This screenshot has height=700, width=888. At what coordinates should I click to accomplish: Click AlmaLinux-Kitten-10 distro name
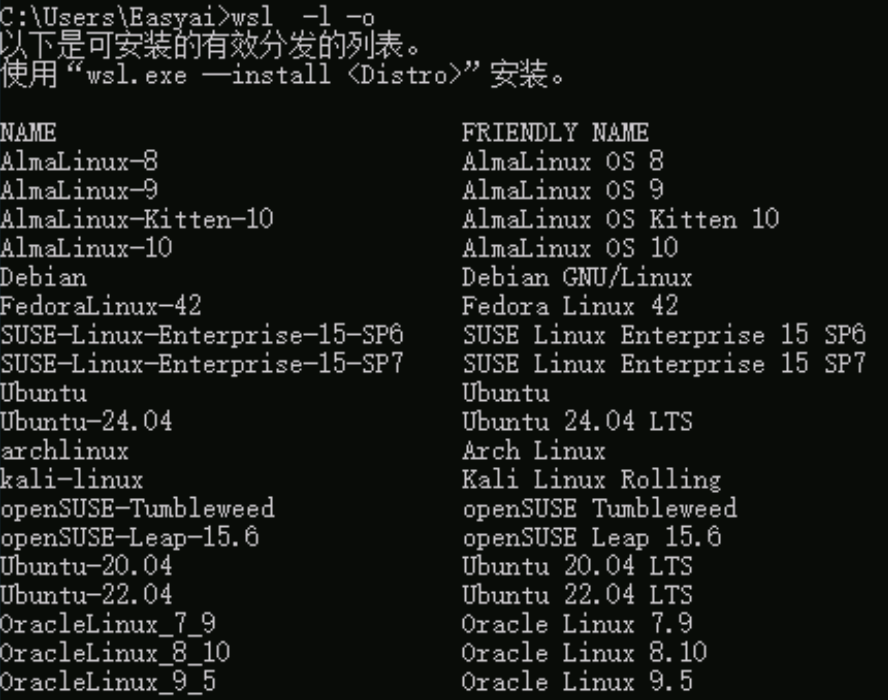point(136,219)
